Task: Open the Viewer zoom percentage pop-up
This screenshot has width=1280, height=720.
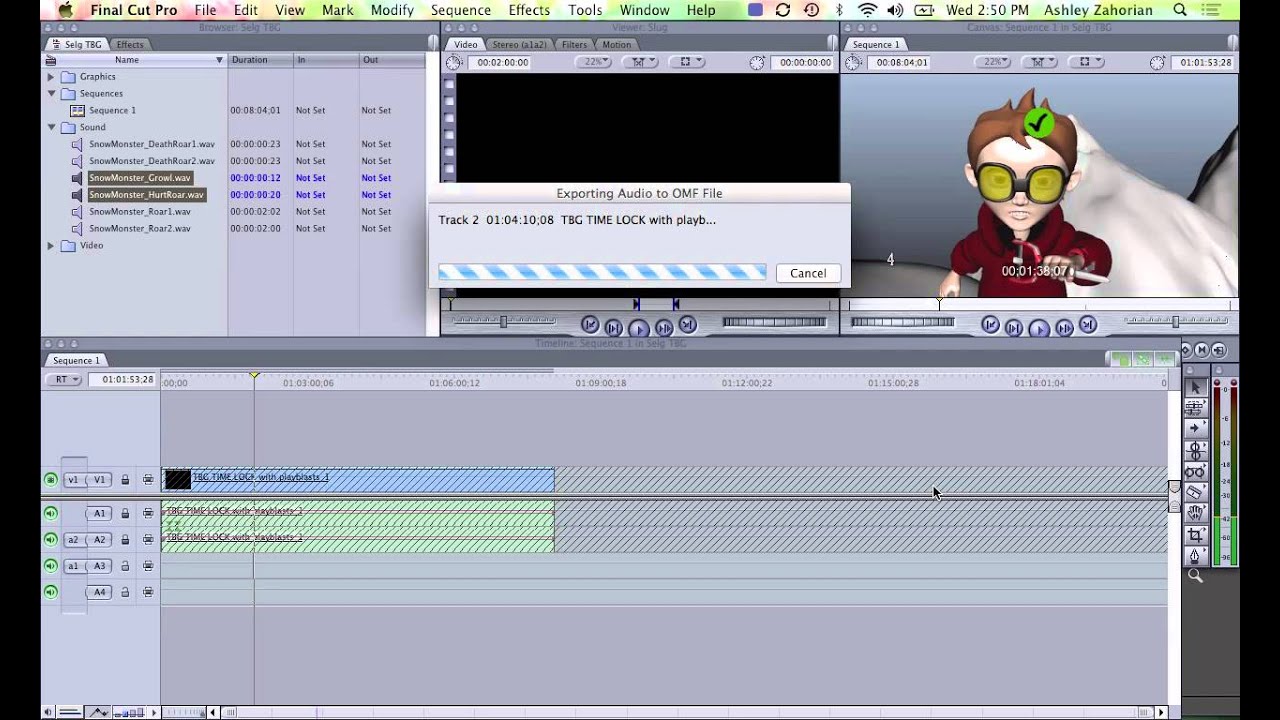Action: [x=594, y=62]
